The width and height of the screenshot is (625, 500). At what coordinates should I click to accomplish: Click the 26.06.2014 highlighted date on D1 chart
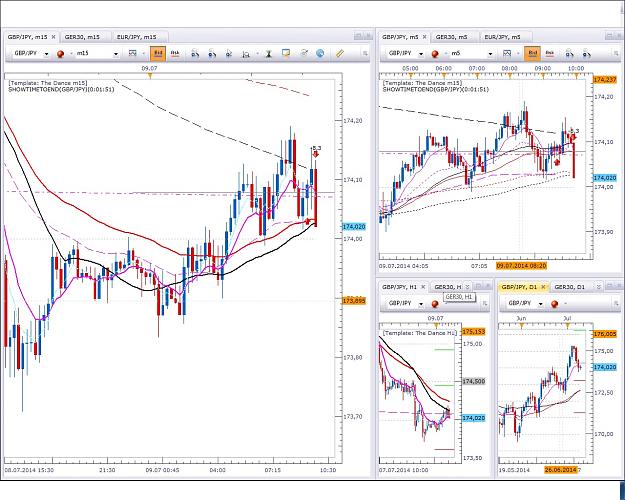point(560,470)
